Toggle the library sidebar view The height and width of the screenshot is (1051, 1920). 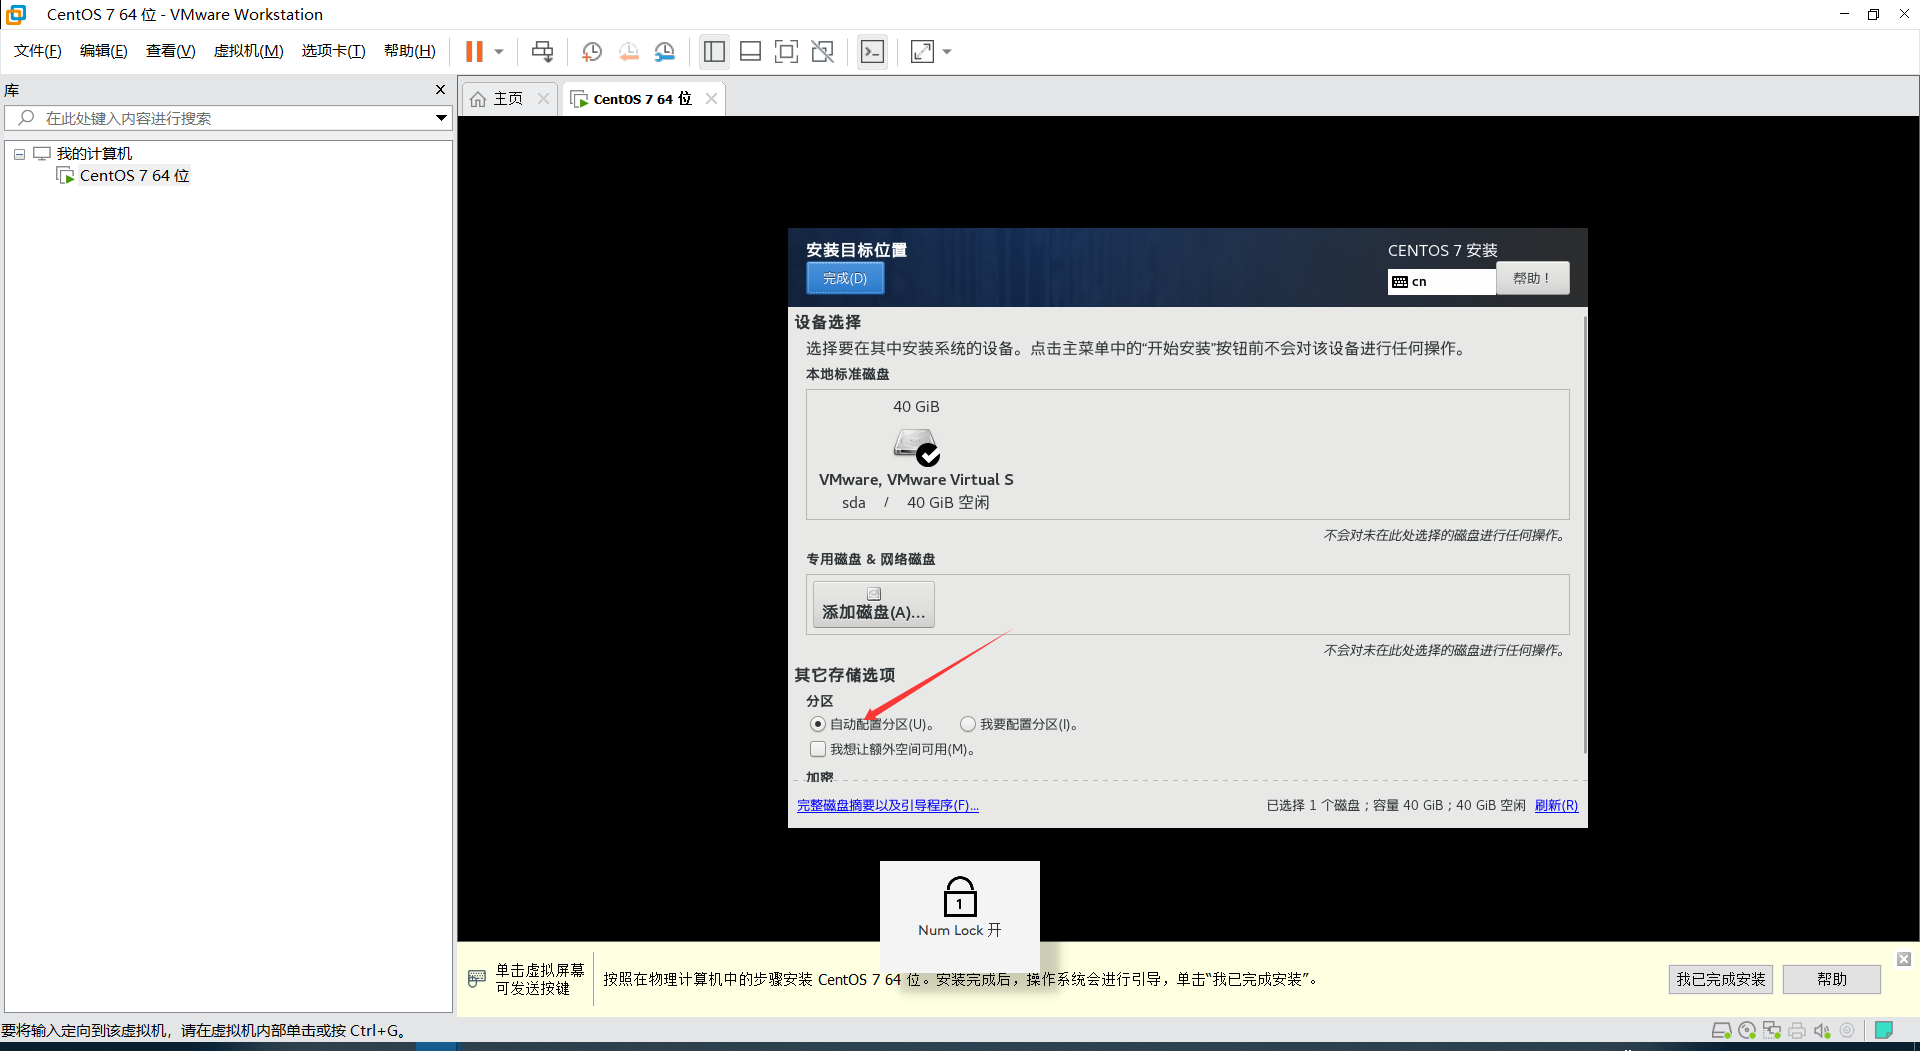pos(714,51)
